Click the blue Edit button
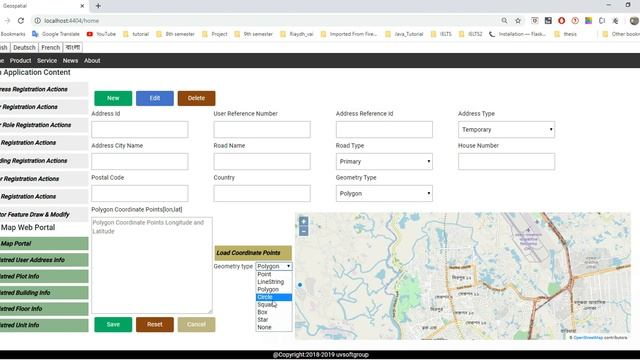Screen dimensions: 640x360 click(x=155, y=98)
